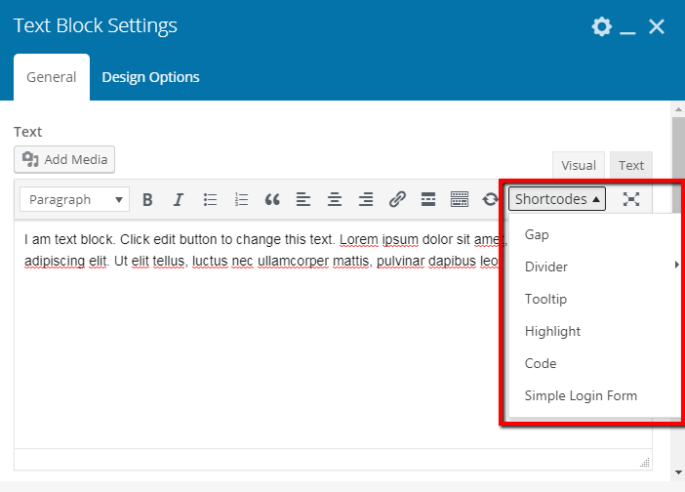
Task: Align text to the right
Action: (366, 200)
